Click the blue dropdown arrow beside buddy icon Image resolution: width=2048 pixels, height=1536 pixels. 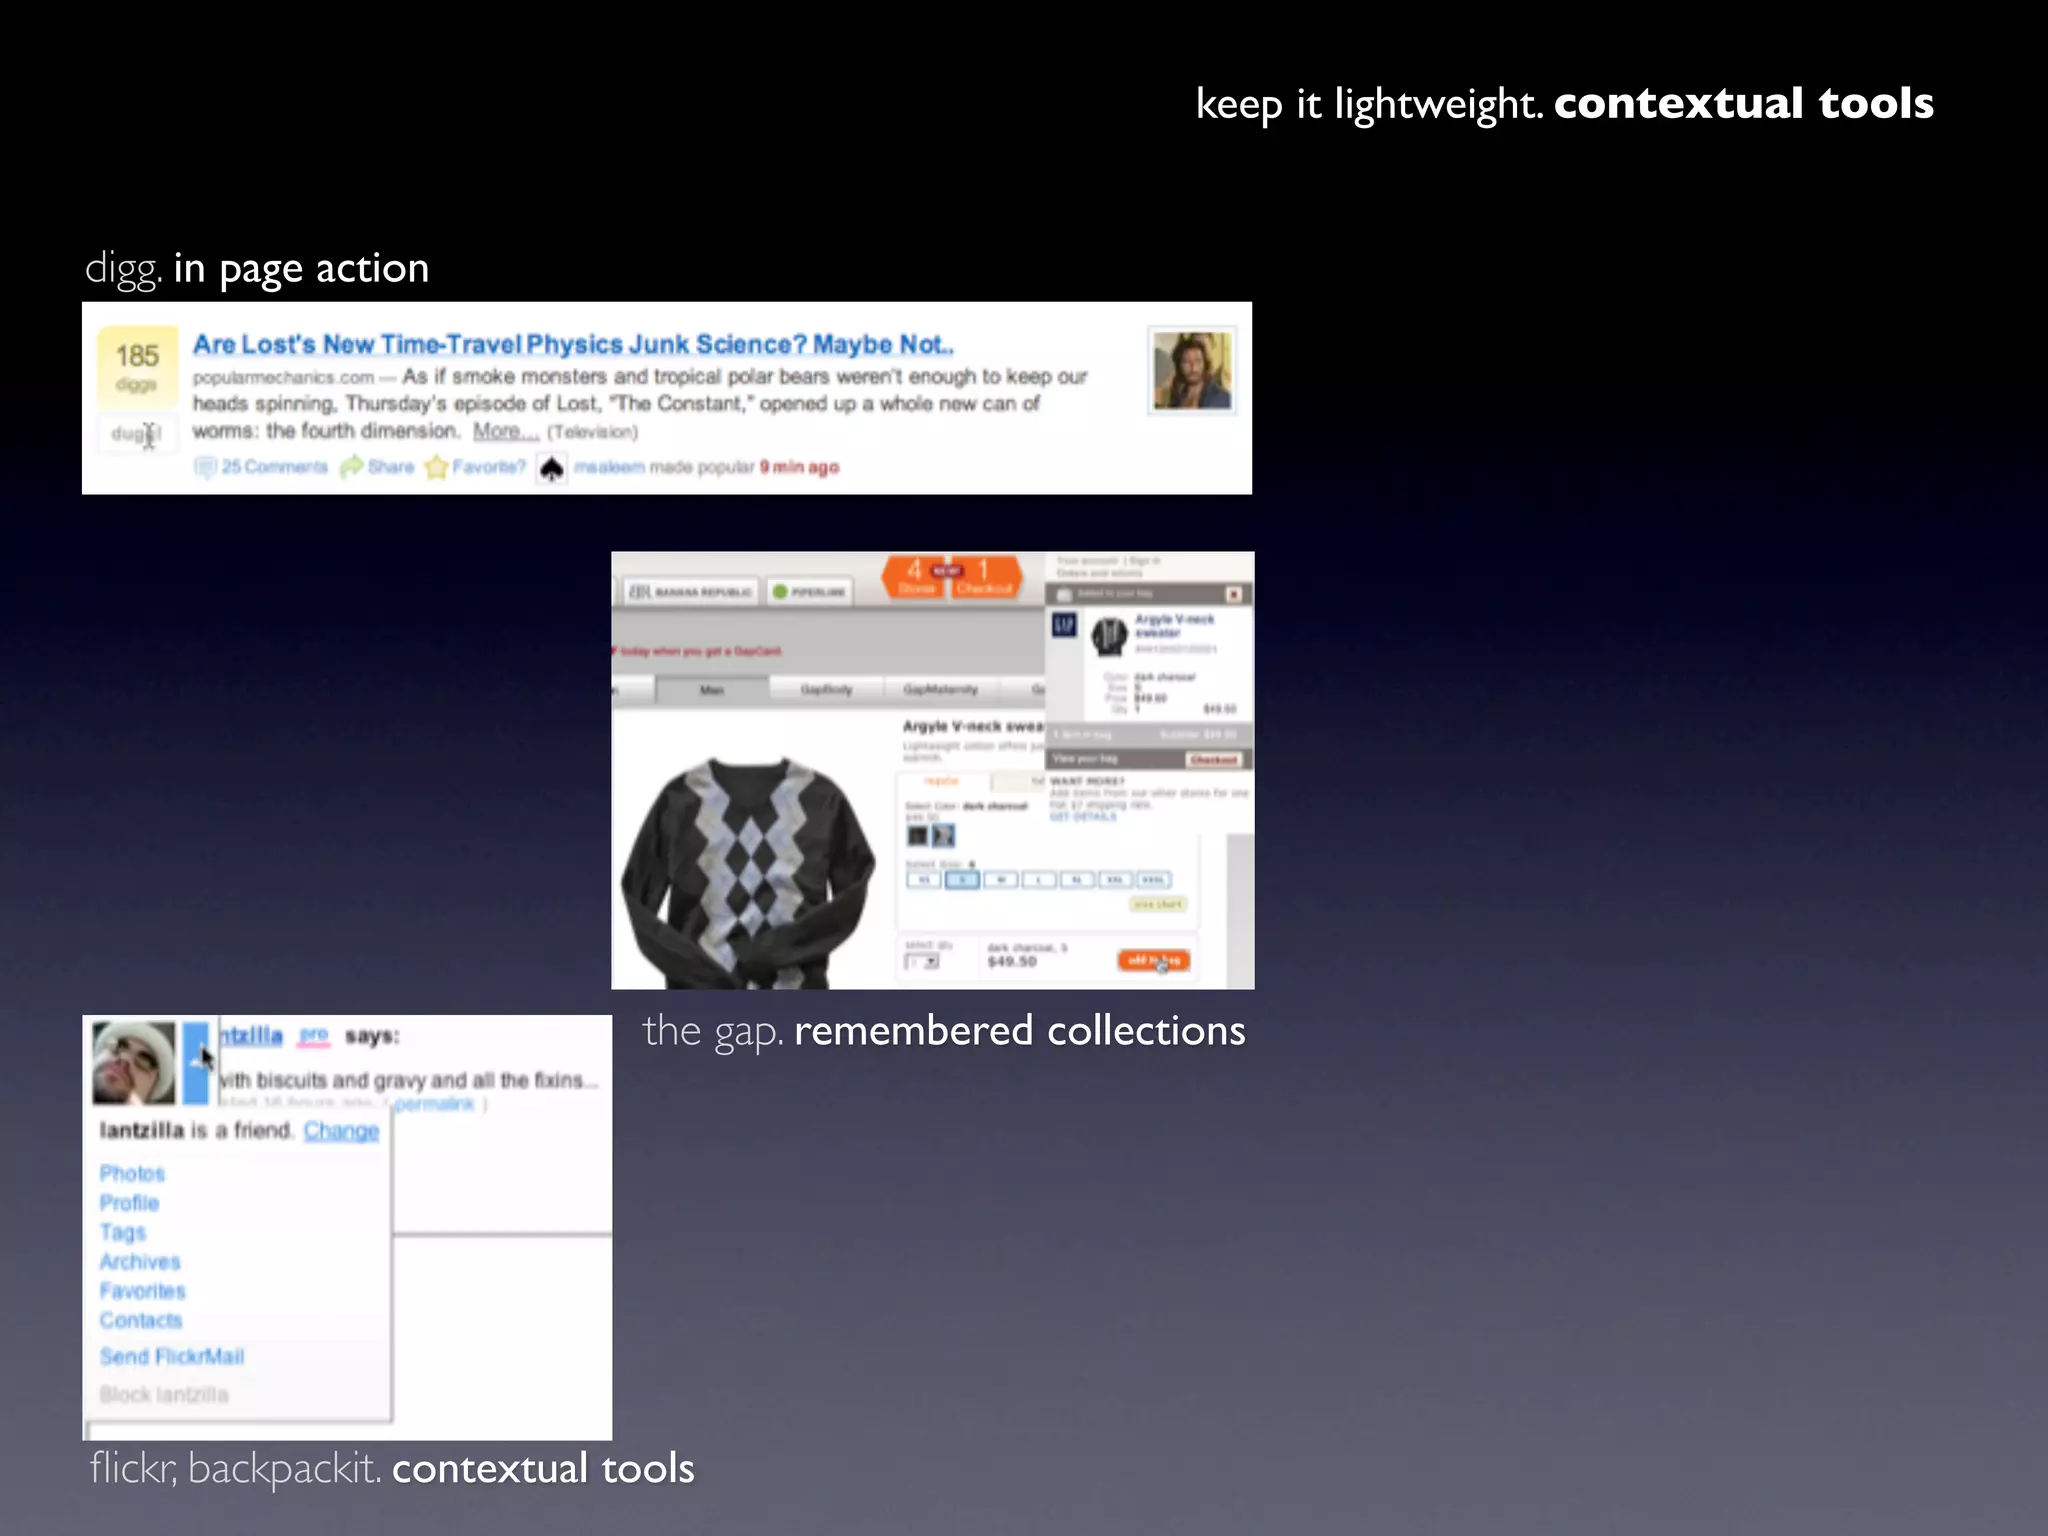[x=196, y=1062]
